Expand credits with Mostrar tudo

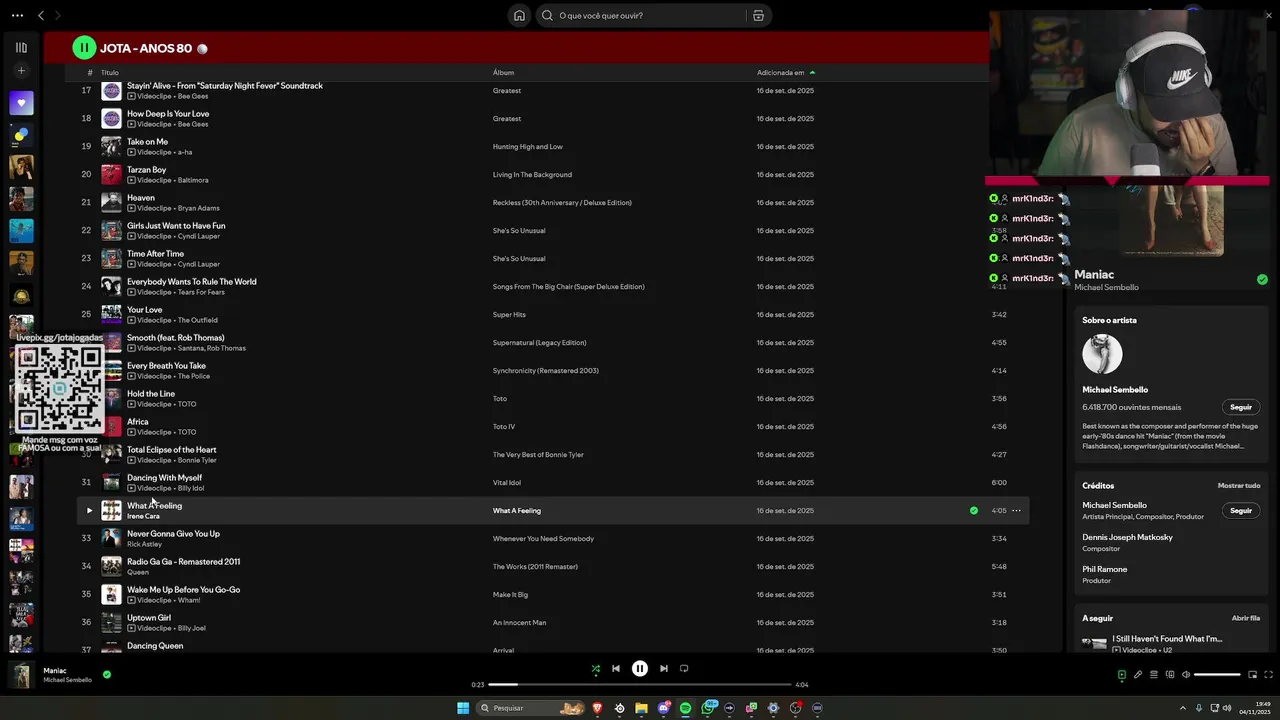point(1239,486)
